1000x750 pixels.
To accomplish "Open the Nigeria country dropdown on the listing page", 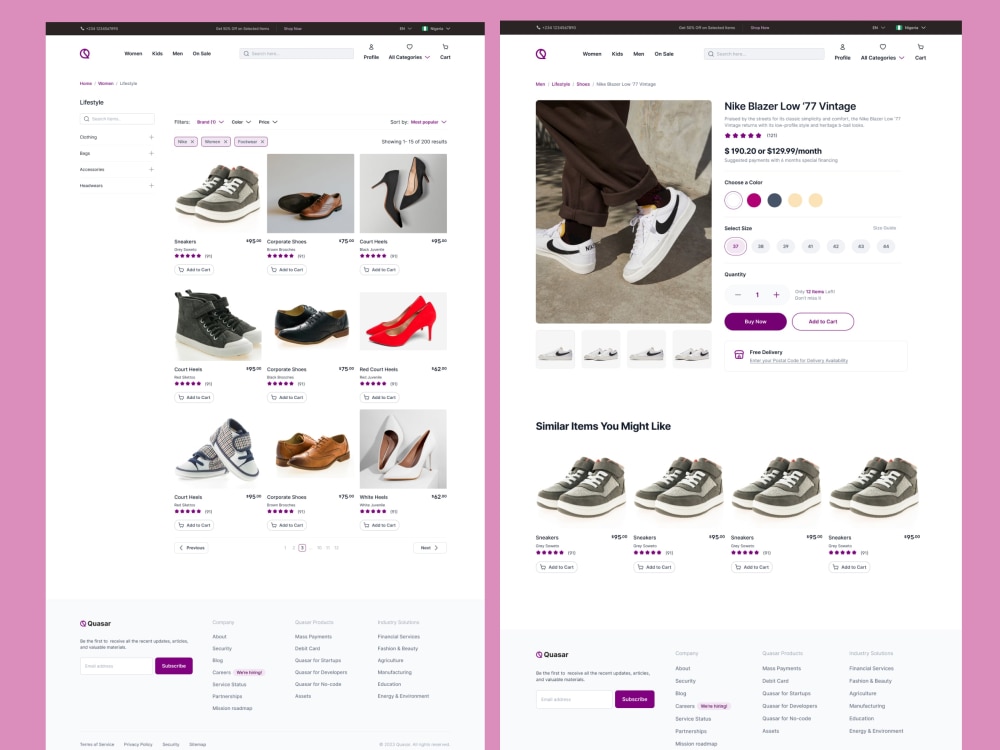I will tap(436, 29).
